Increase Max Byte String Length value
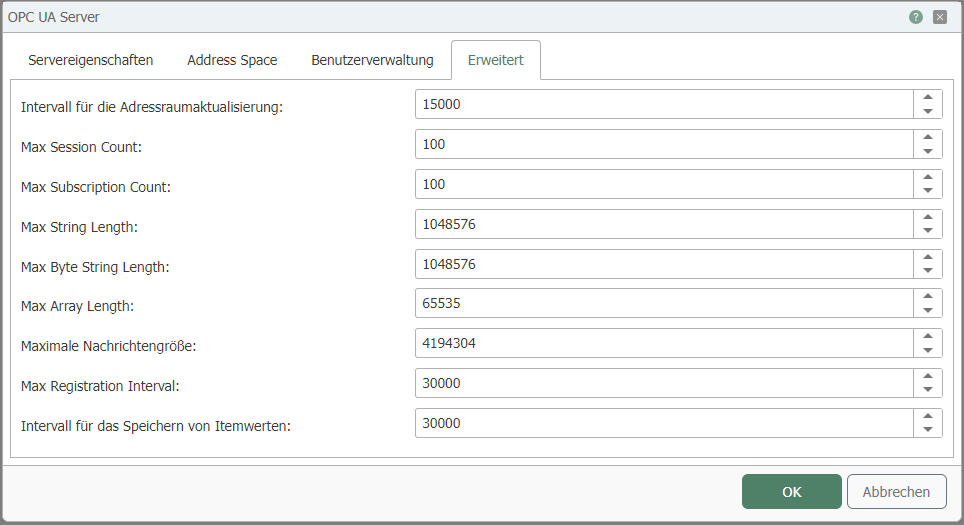This screenshot has height=525, width=964. click(928, 257)
